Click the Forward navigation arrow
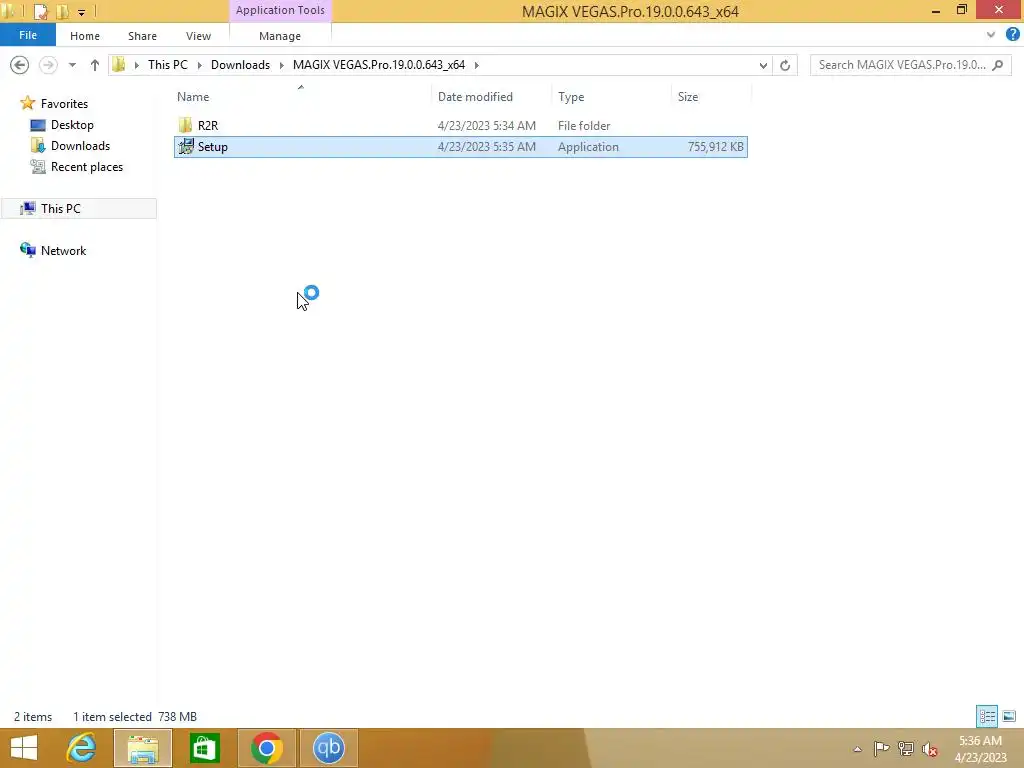Image resolution: width=1024 pixels, height=768 pixels. click(48, 65)
